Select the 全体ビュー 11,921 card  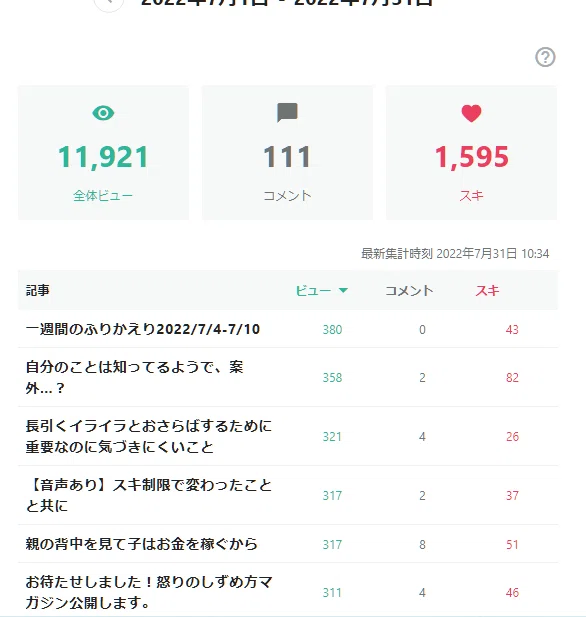103,153
